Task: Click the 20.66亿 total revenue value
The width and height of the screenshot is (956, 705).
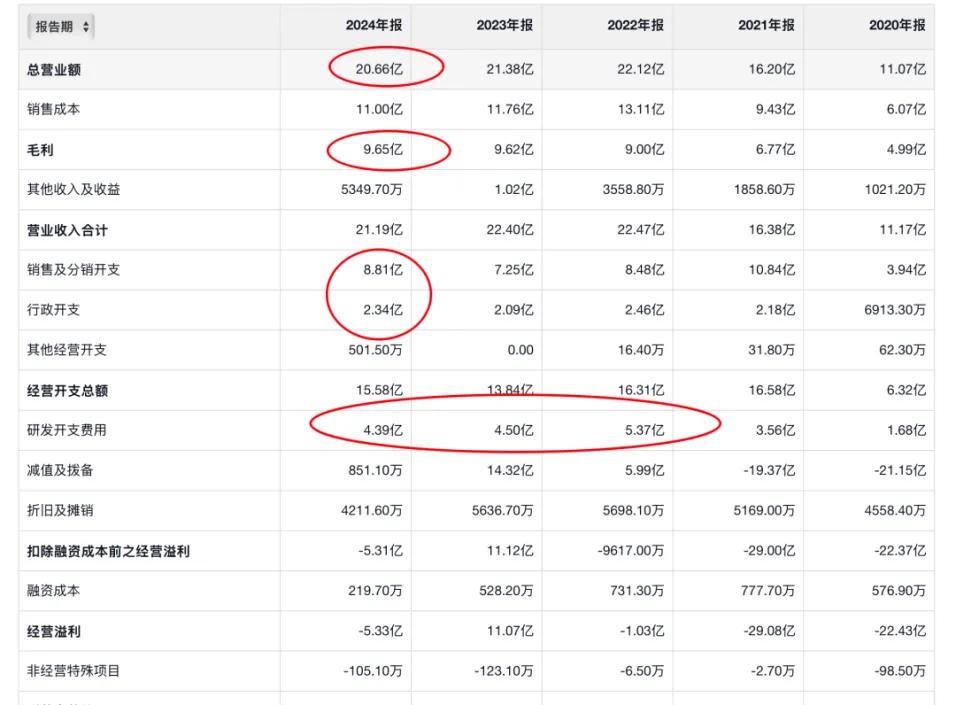Action: pyautogui.click(x=379, y=70)
